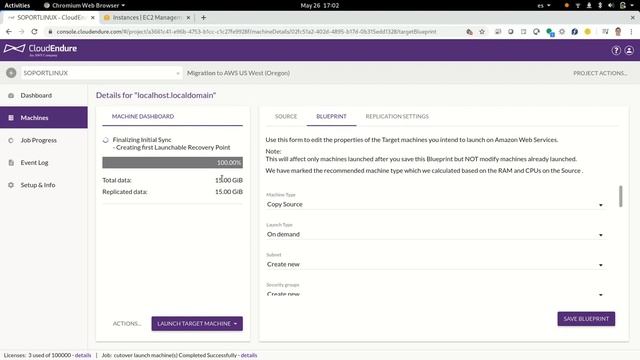Open Event Log in the sidebar
640x360 pixels.
coord(44,162)
